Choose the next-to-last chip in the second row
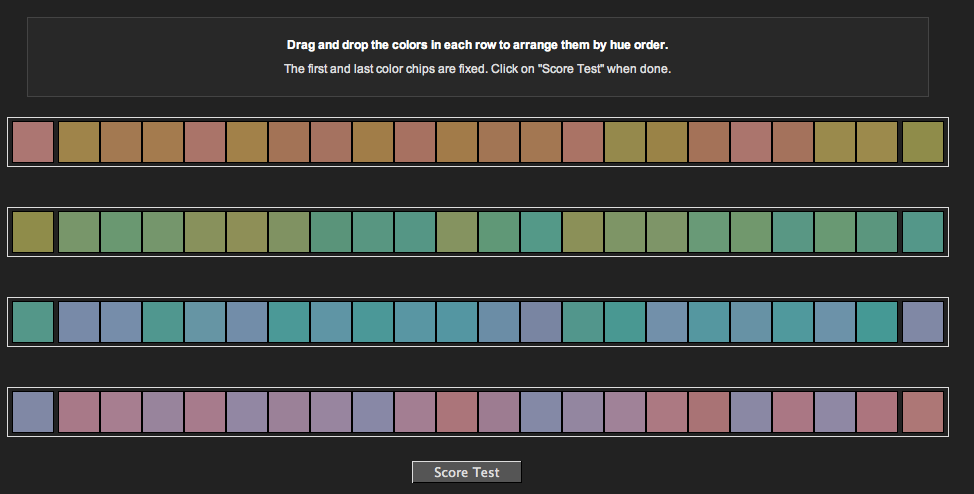974x494 pixels. [x=876, y=232]
